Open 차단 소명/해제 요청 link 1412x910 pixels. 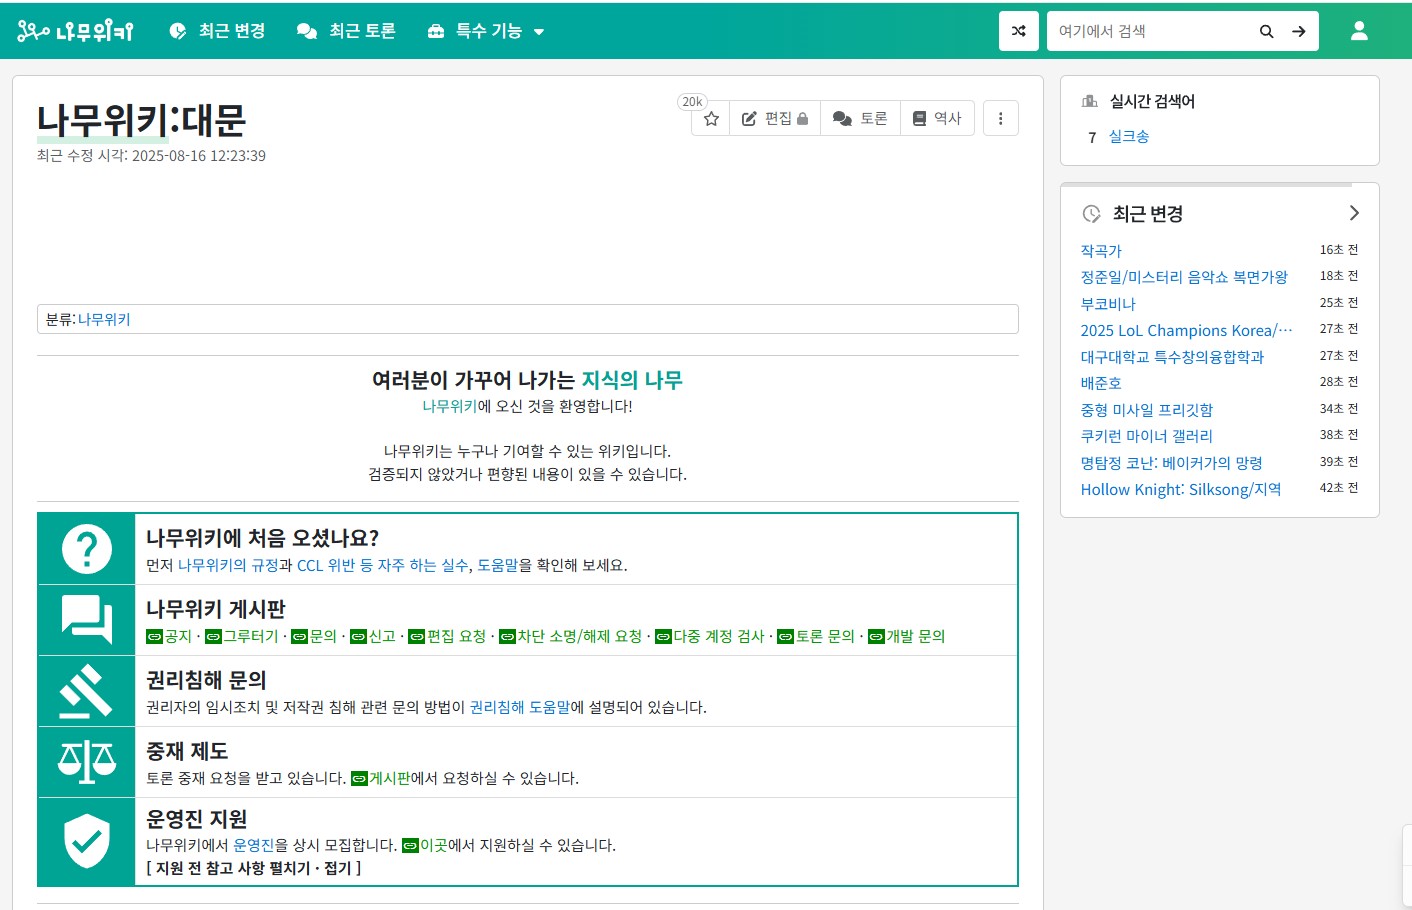coord(570,636)
